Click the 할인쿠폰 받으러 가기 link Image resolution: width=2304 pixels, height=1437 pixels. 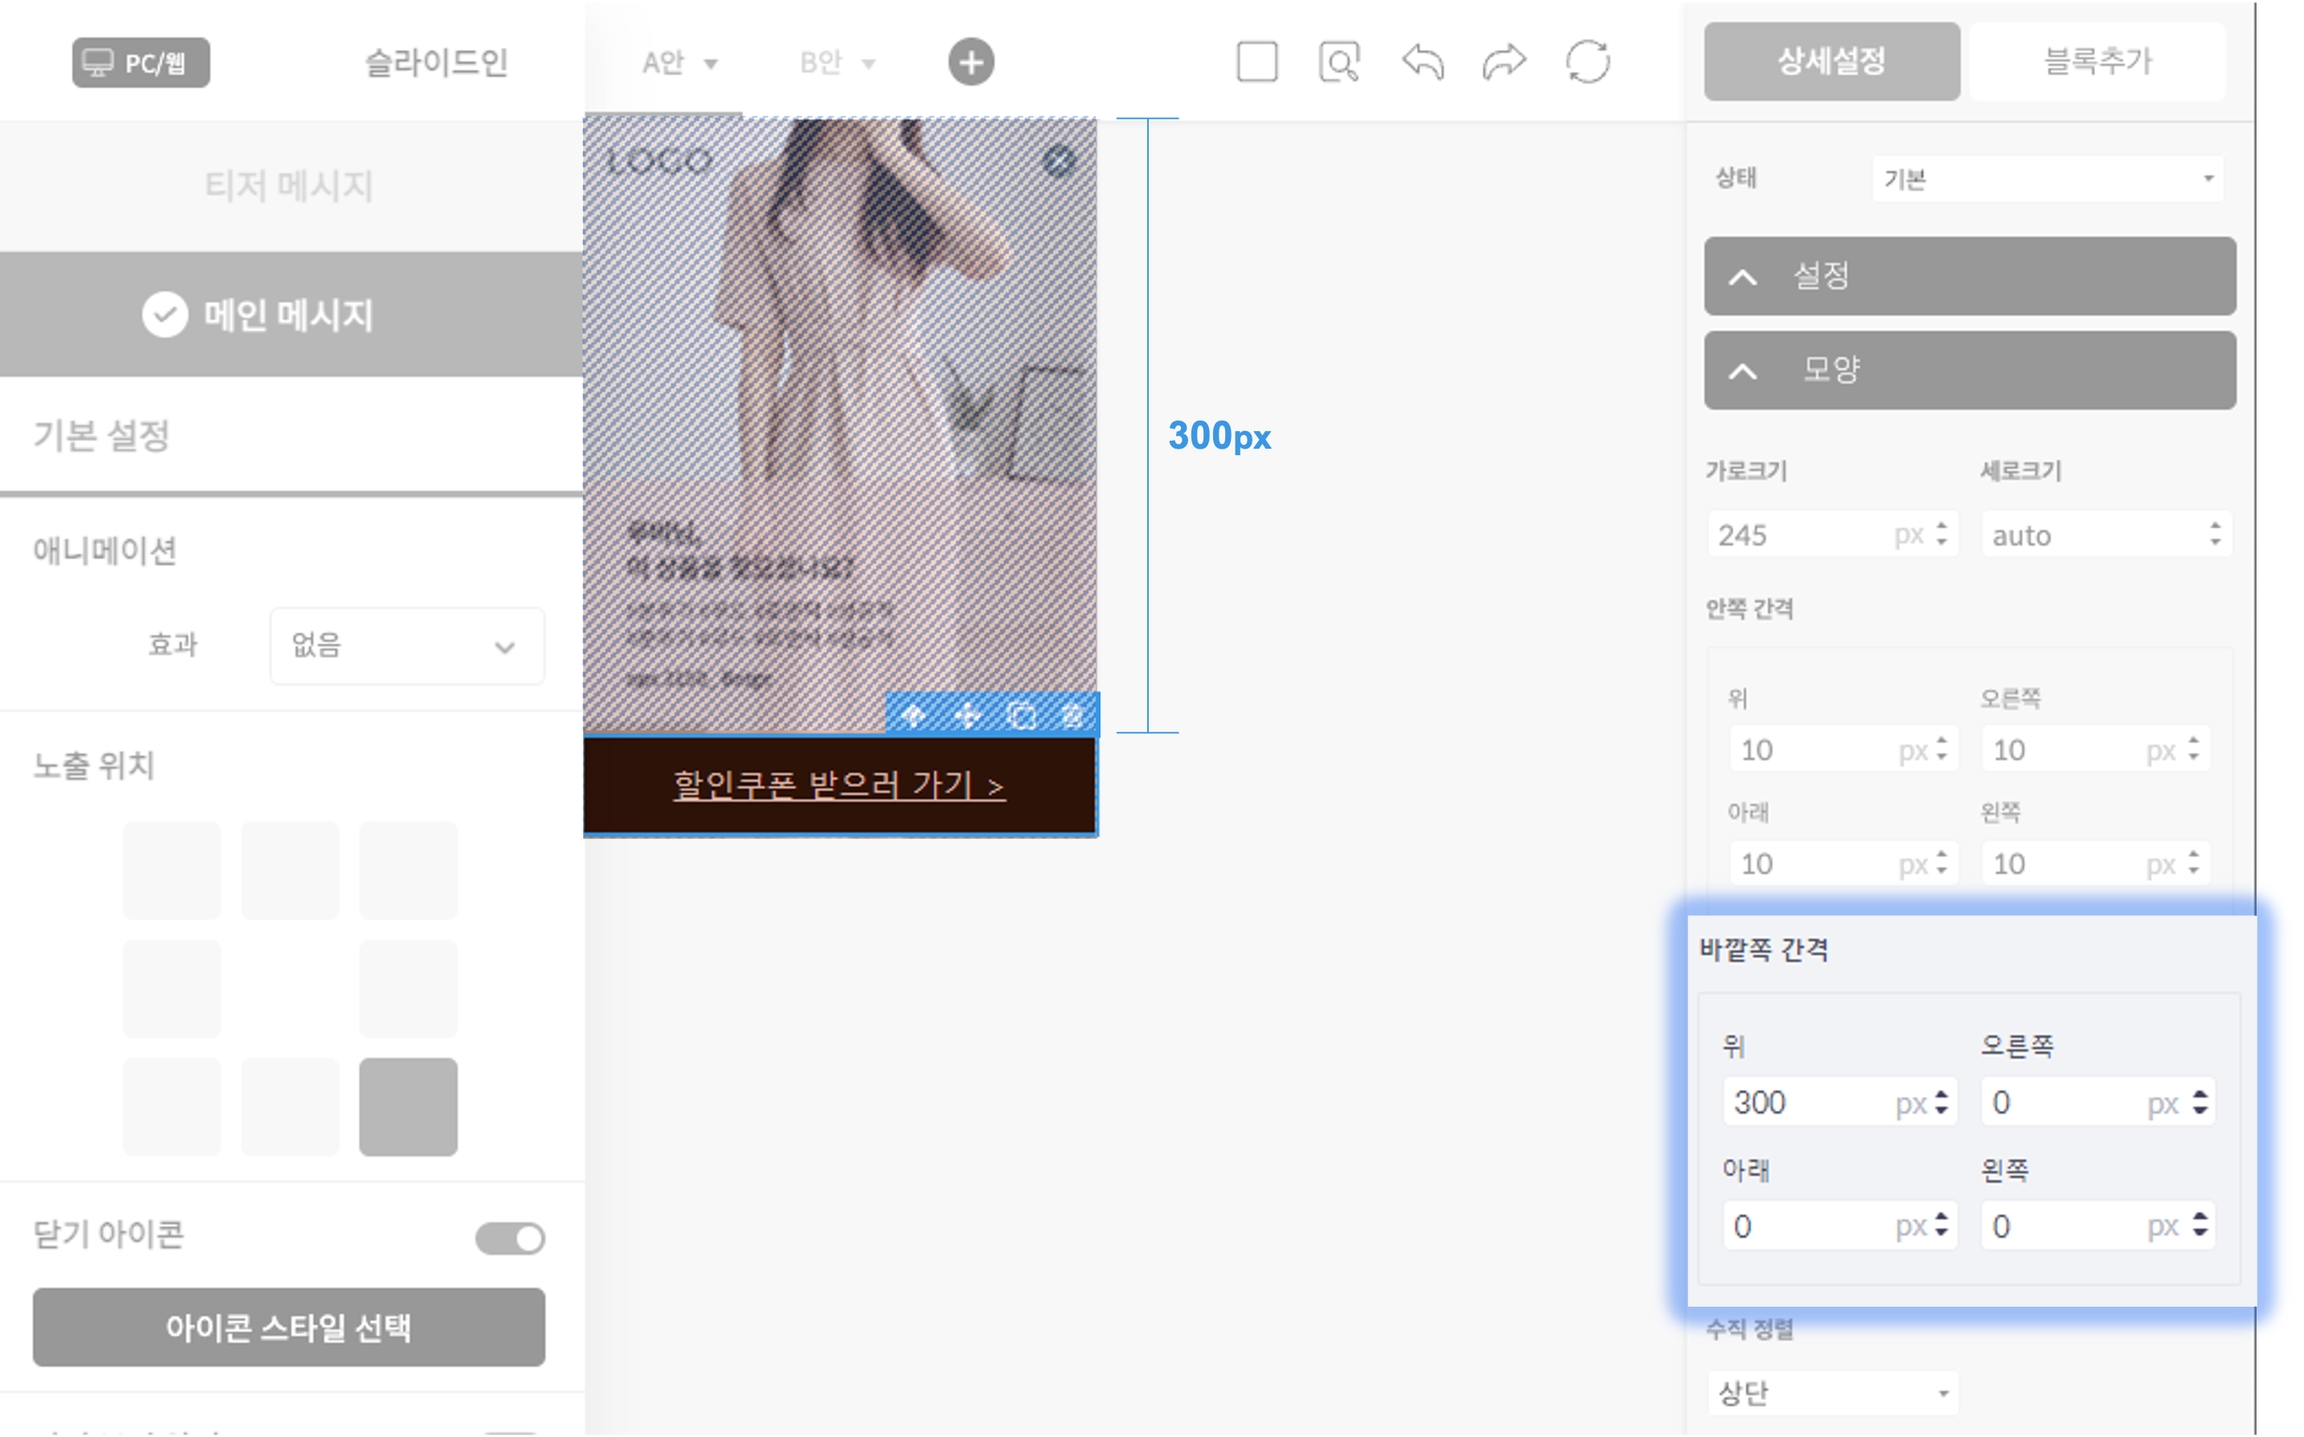tap(838, 786)
